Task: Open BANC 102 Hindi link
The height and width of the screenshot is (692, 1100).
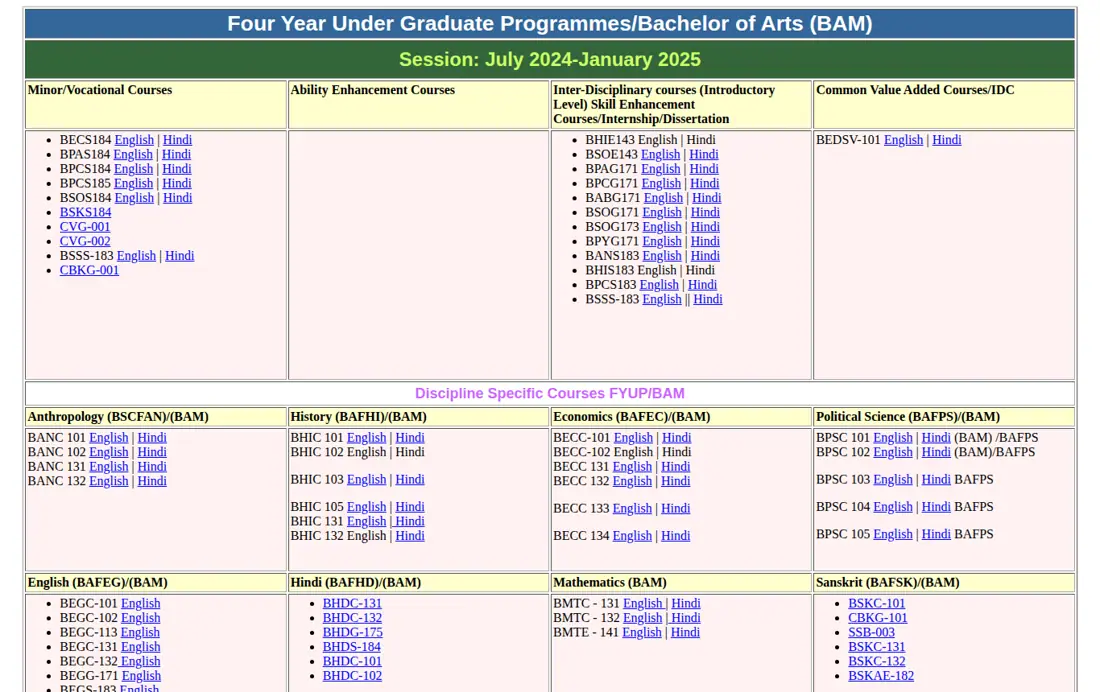Action: (152, 452)
